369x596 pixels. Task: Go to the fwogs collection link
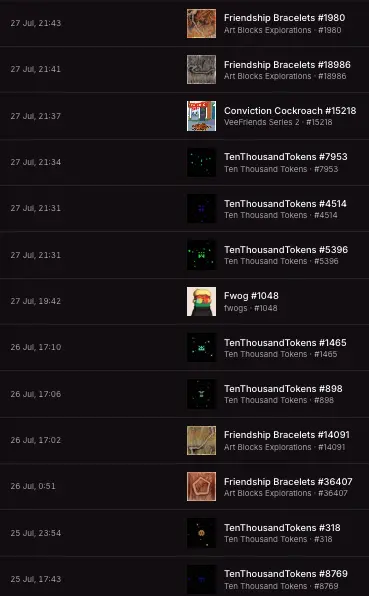(x=235, y=308)
